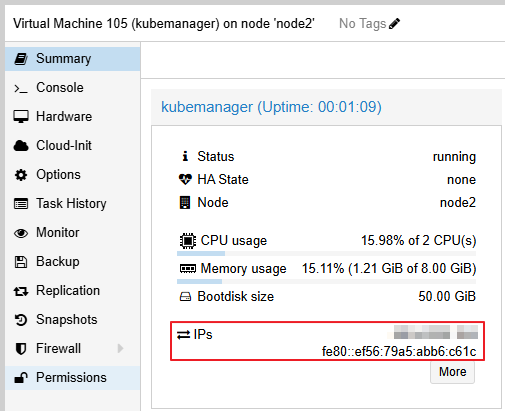The height and width of the screenshot is (411, 505).
Task: Edit tags with the pencil icon
Action: [394, 24]
